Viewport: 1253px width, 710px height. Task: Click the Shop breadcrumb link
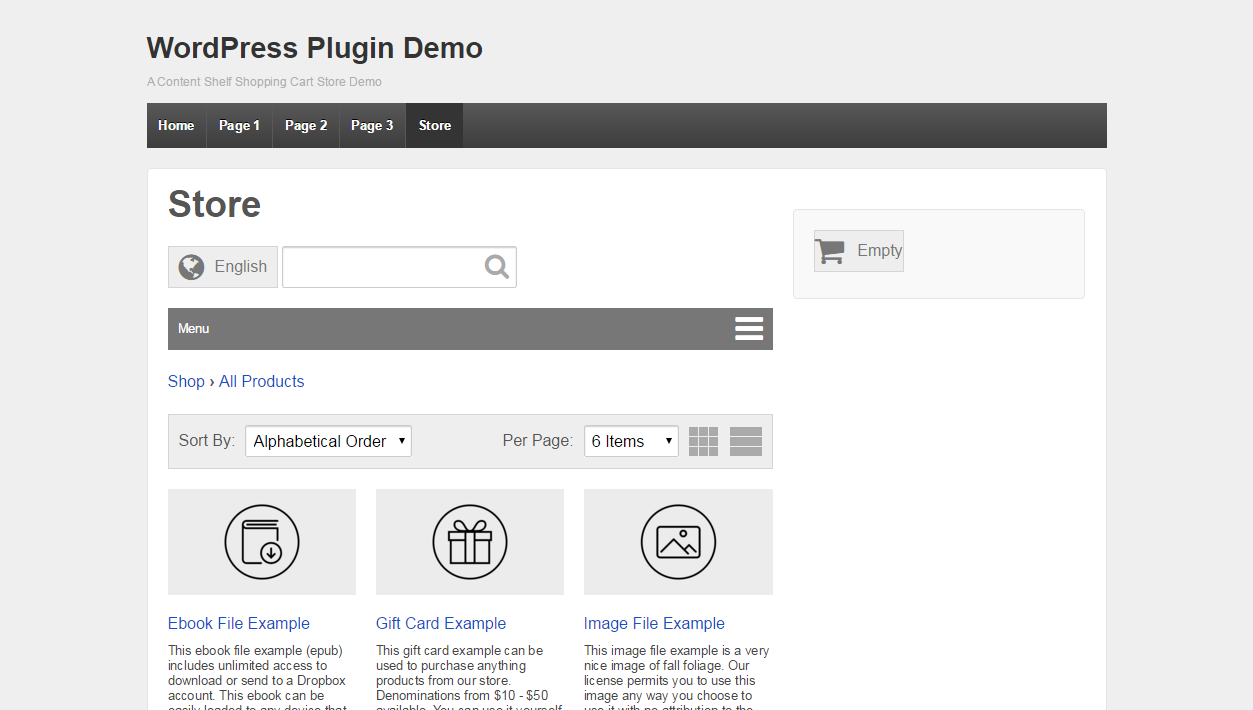pyautogui.click(x=186, y=381)
